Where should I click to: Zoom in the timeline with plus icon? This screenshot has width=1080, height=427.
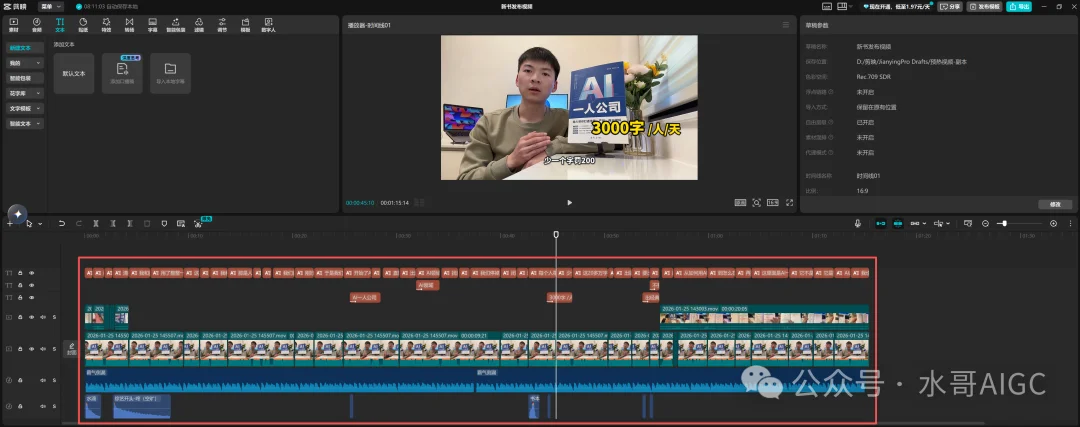pyautogui.click(x=1053, y=223)
